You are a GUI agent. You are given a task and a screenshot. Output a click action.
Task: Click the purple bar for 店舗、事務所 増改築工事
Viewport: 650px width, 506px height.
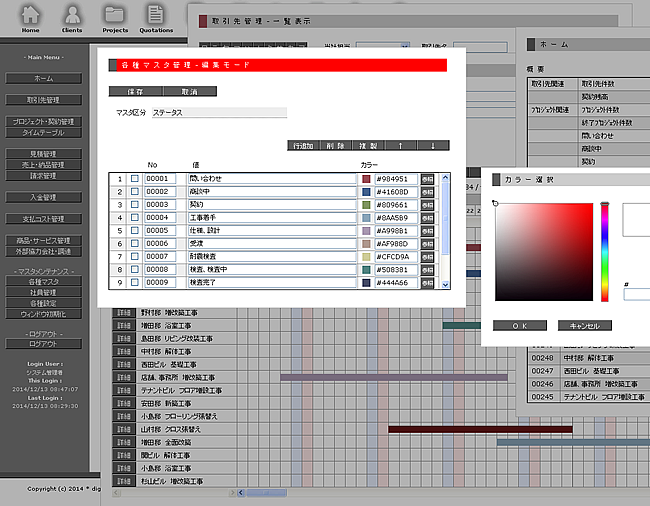click(394, 377)
